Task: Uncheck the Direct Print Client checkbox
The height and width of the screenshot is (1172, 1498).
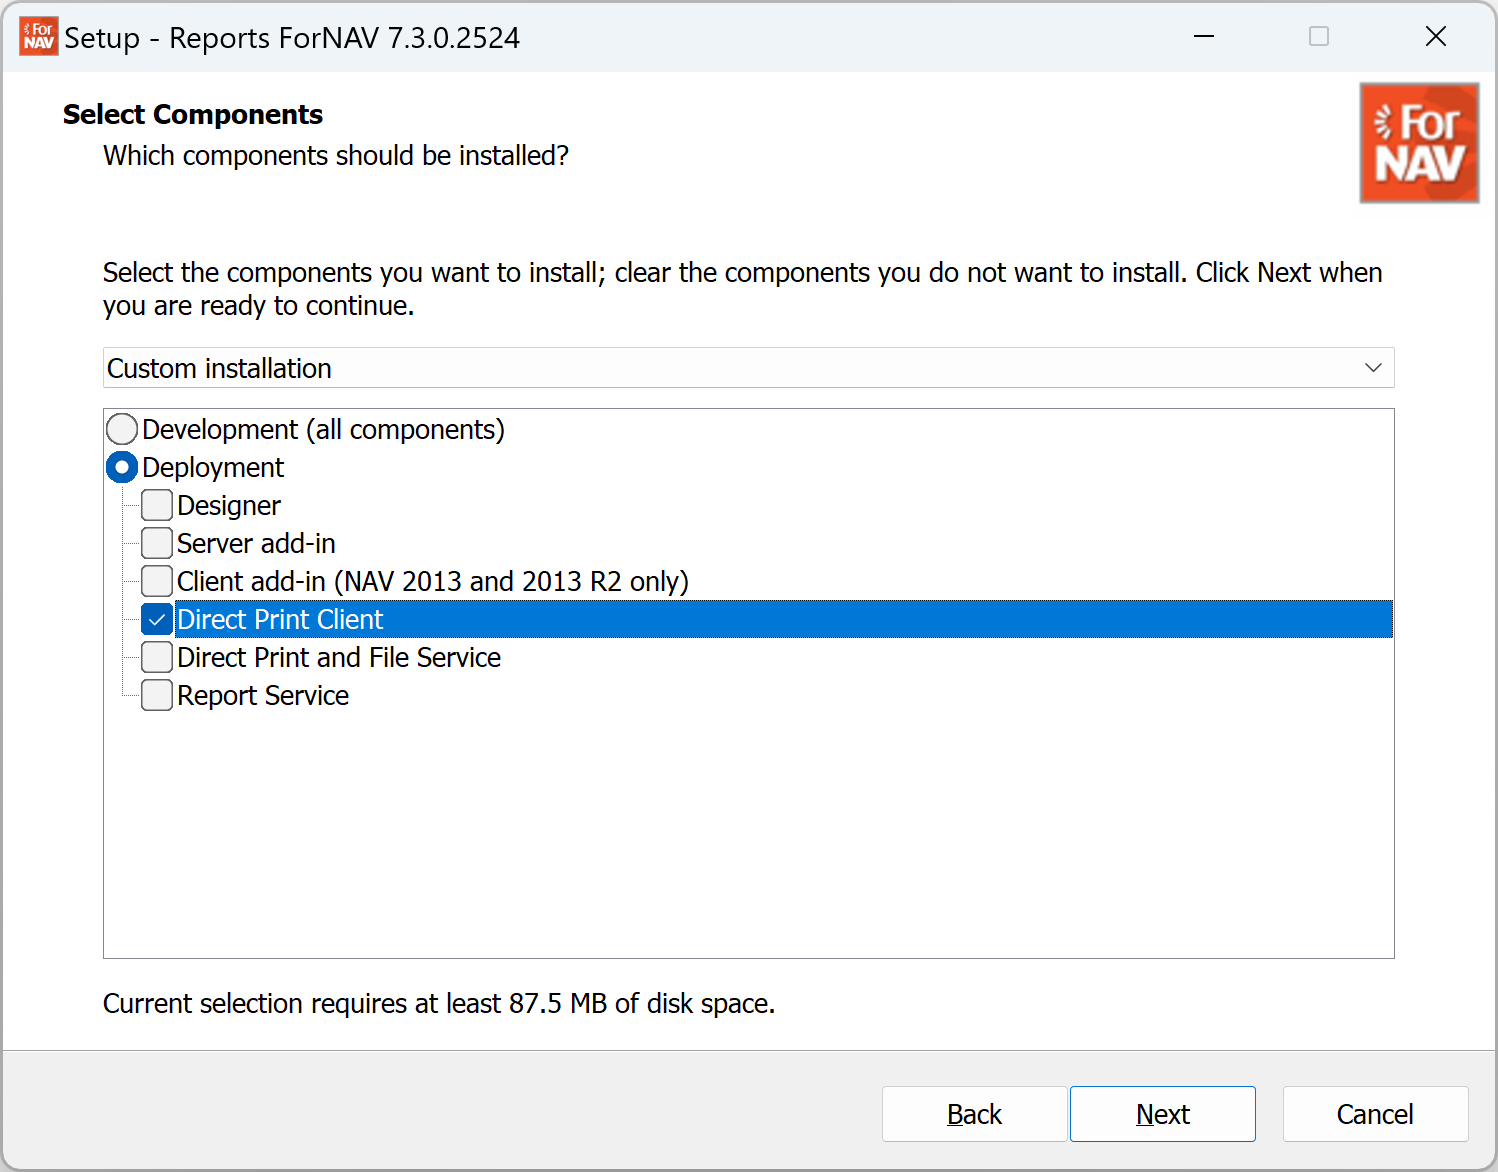Action: pos(157,619)
